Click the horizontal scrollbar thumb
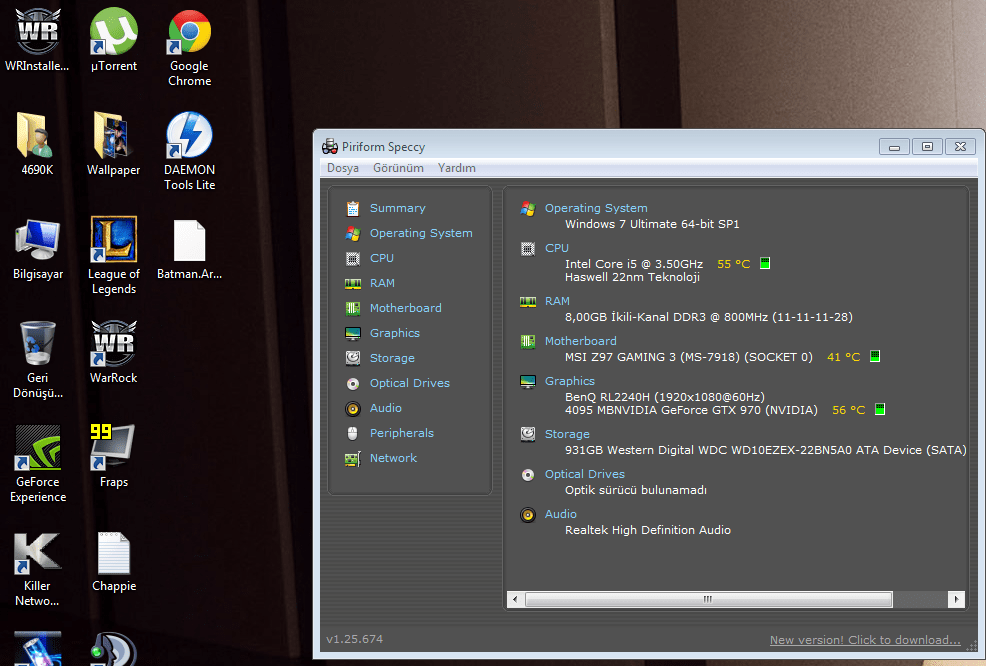Viewport: 986px width, 666px height. (x=708, y=599)
